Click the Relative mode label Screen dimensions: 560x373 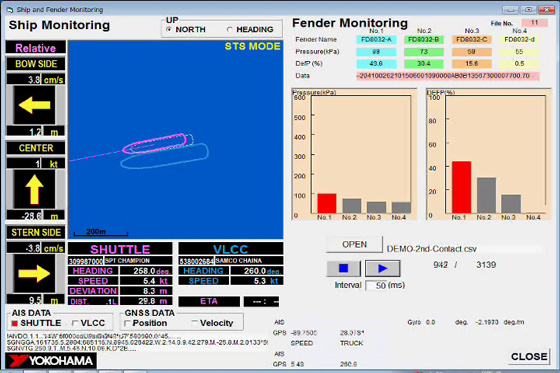tap(35, 48)
